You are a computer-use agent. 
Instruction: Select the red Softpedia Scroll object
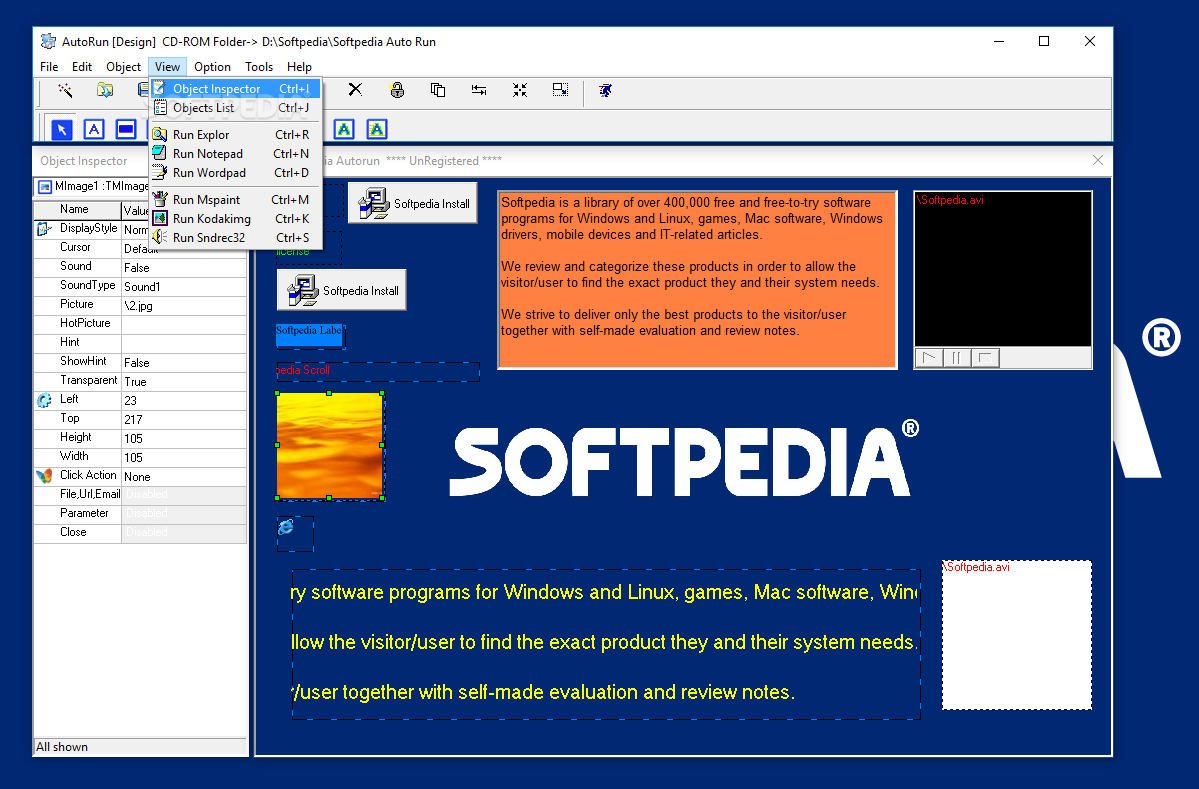[x=378, y=372]
